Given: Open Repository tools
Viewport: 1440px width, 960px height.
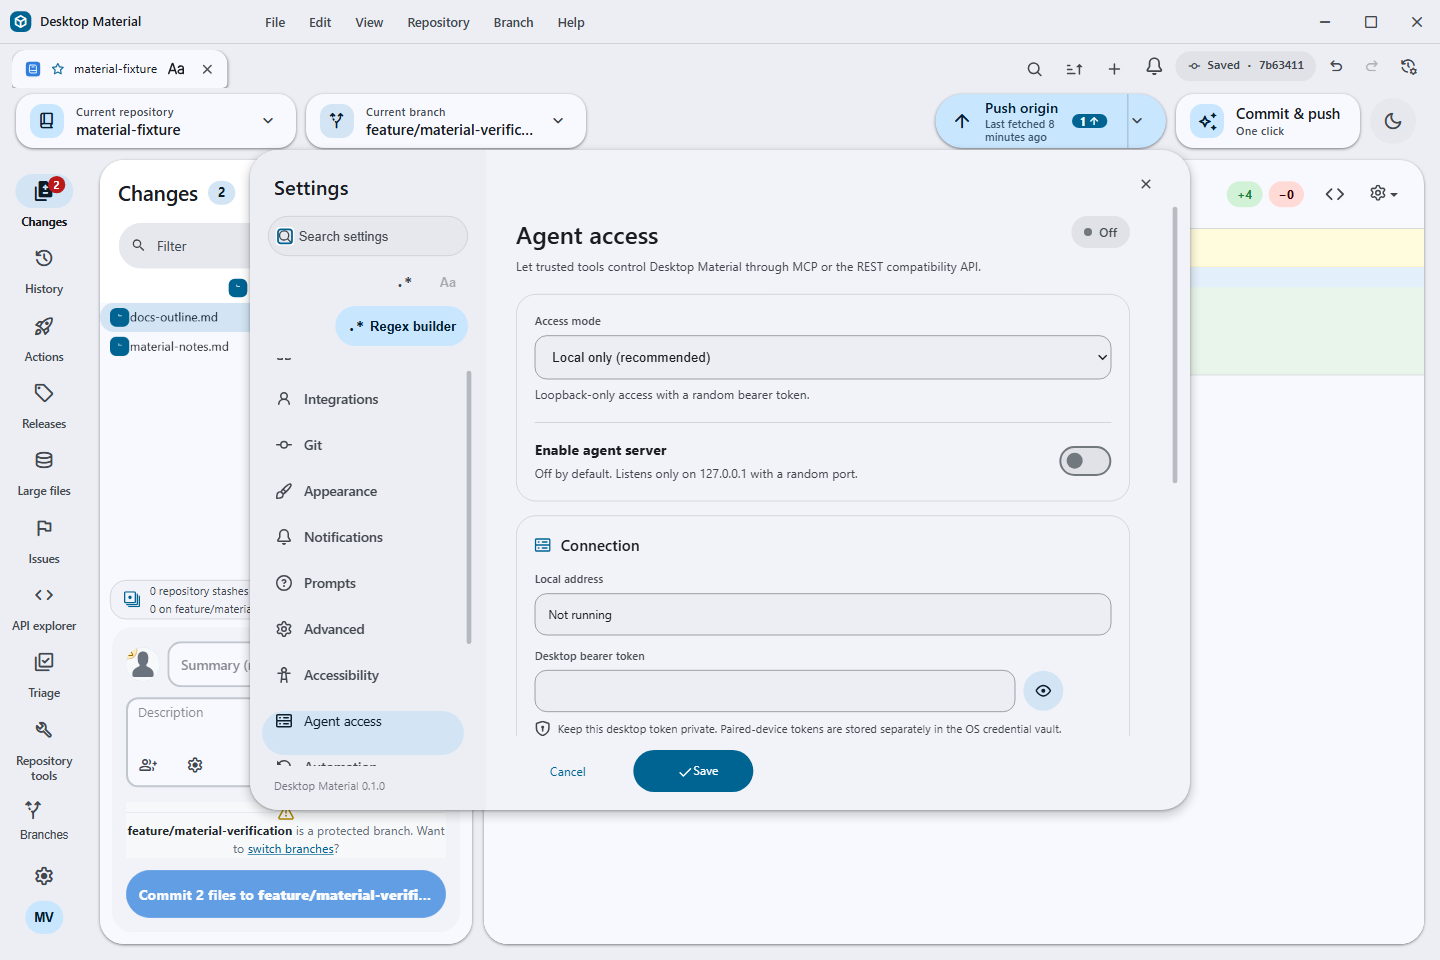Looking at the screenshot, I should pyautogui.click(x=44, y=750).
